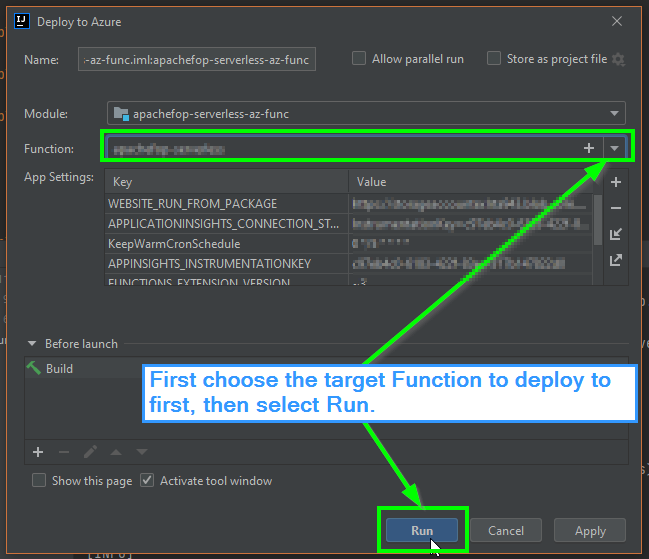Screen dimensions: 649x559
Task: Add a before launch task
Action: tap(38, 452)
